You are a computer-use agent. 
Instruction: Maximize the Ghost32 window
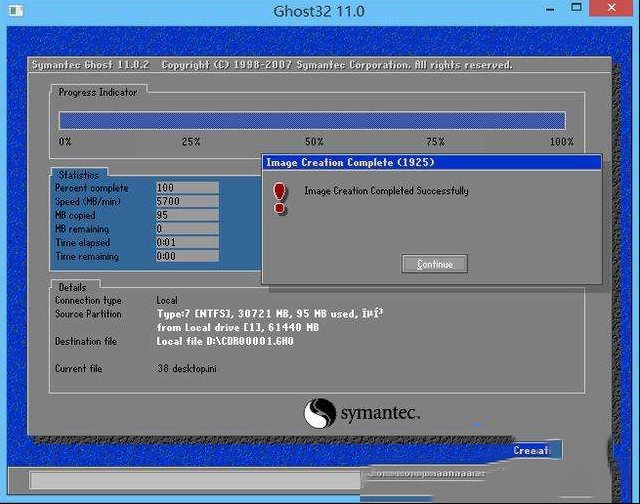click(x=576, y=7)
